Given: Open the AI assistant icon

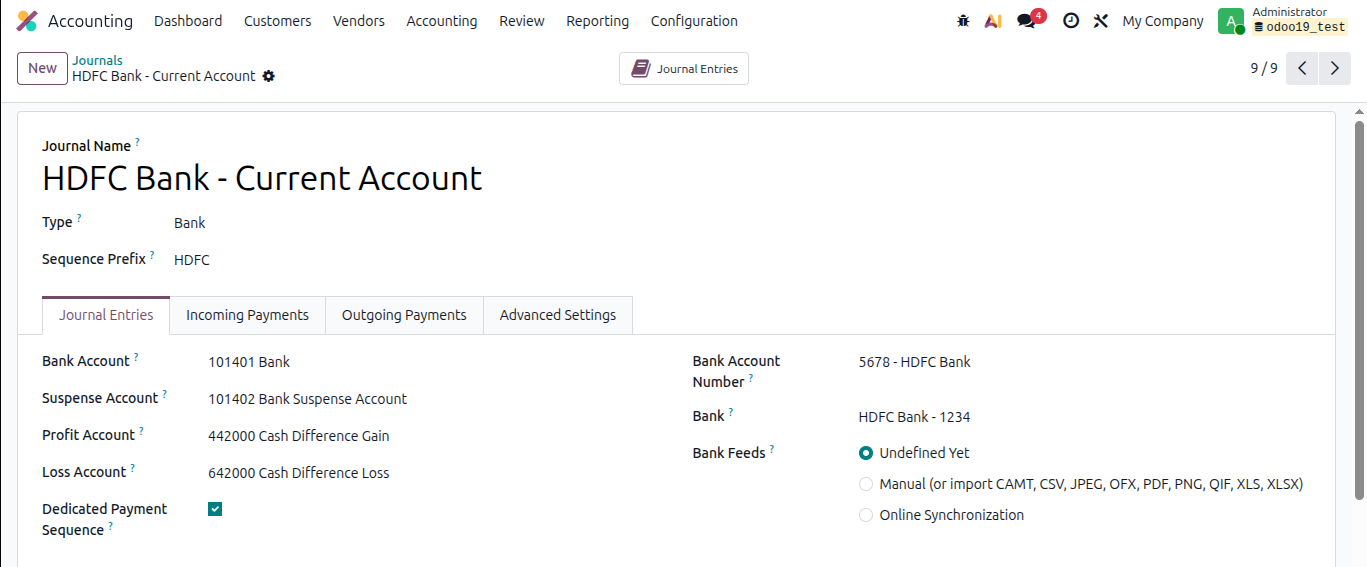Looking at the screenshot, I should pos(993,21).
